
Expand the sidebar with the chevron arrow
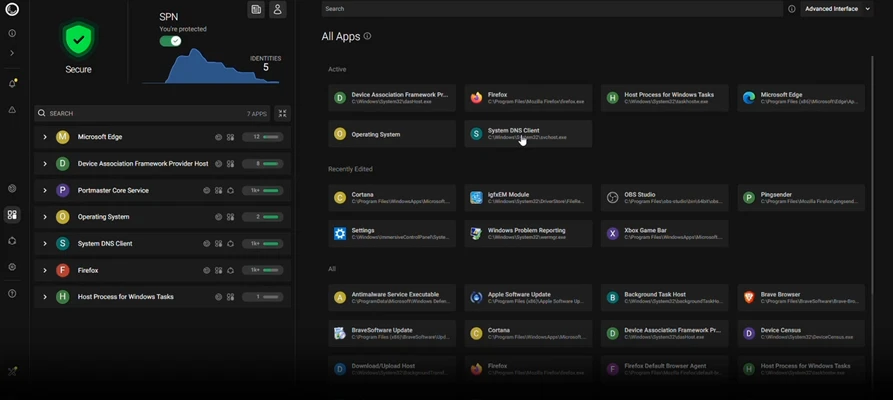[x=12, y=53]
